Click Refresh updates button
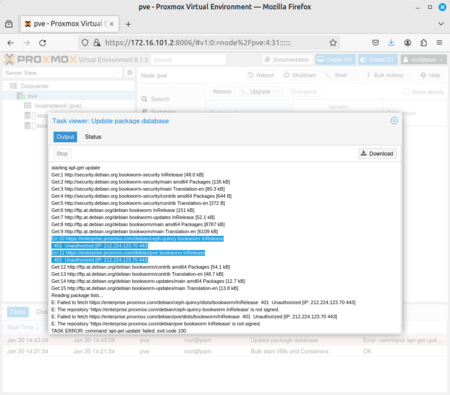 click(222, 91)
